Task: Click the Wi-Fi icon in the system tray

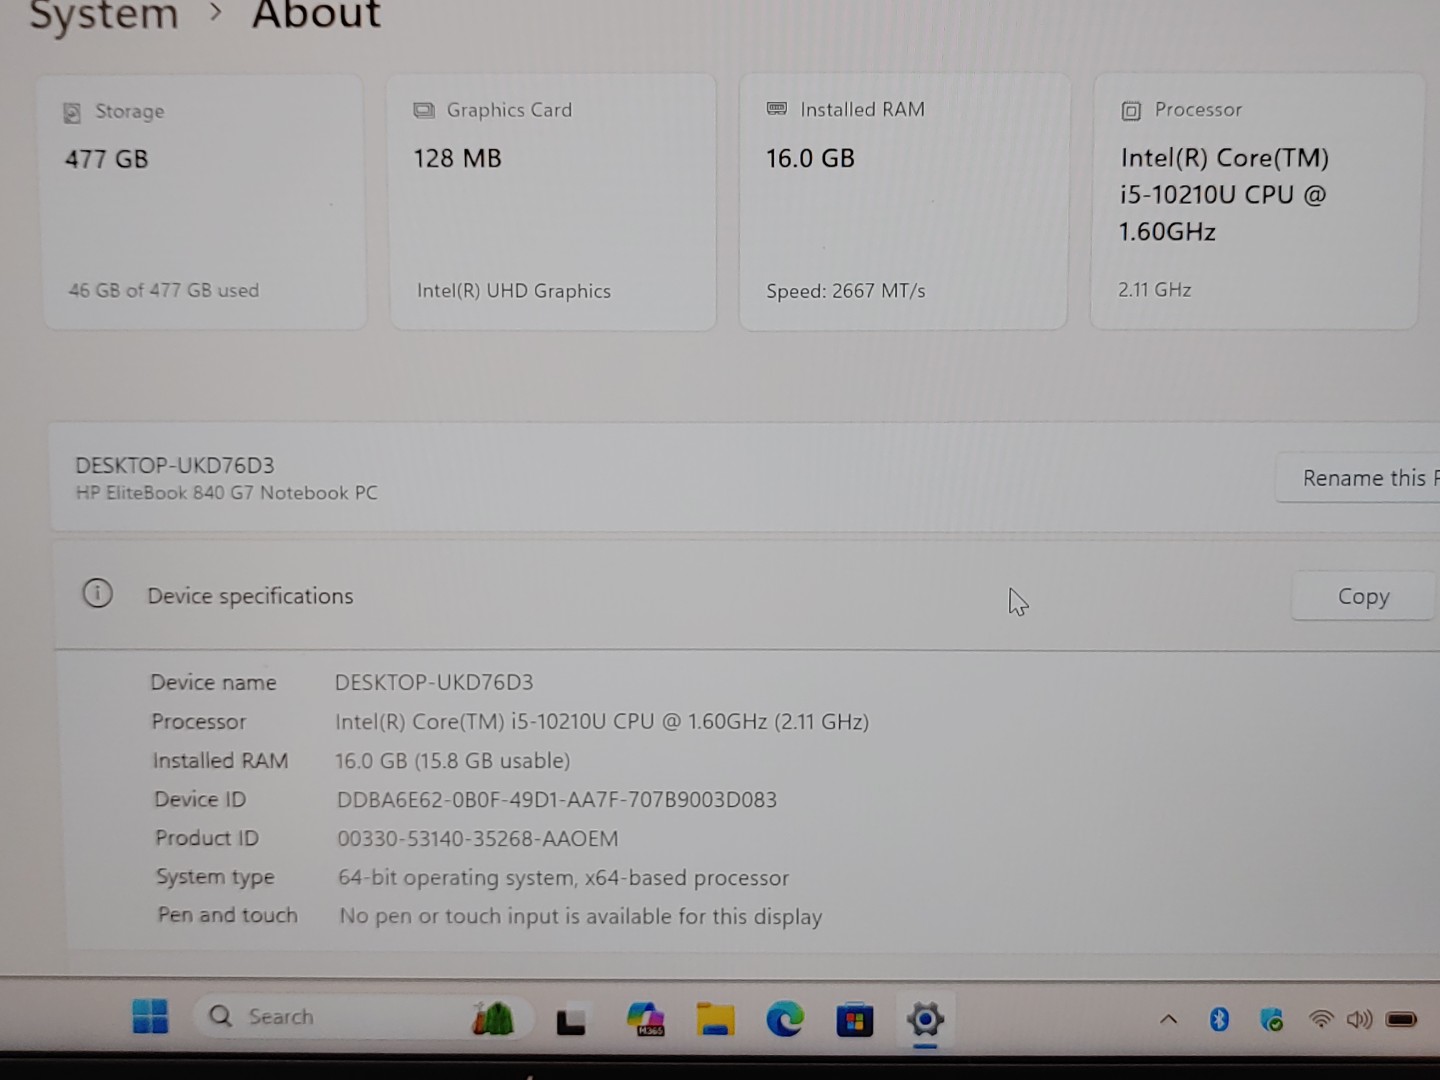Action: click(x=1320, y=1019)
